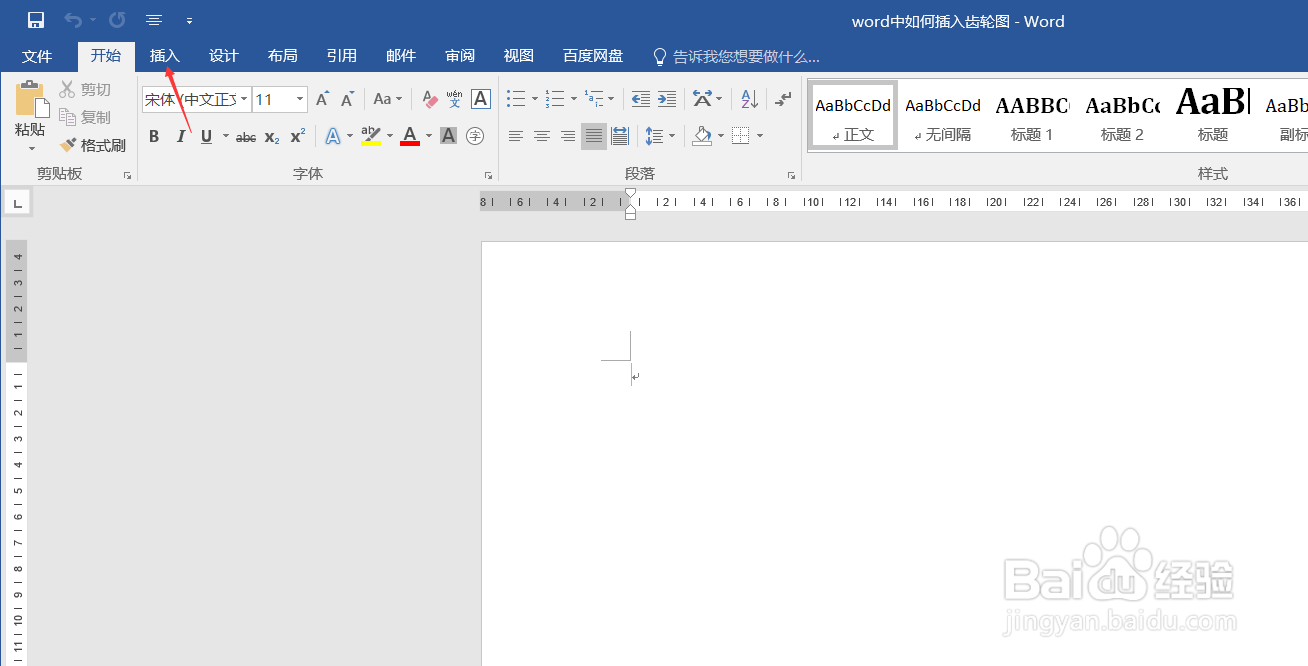Align text to the right
The height and width of the screenshot is (666, 1308).
tap(568, 136)
